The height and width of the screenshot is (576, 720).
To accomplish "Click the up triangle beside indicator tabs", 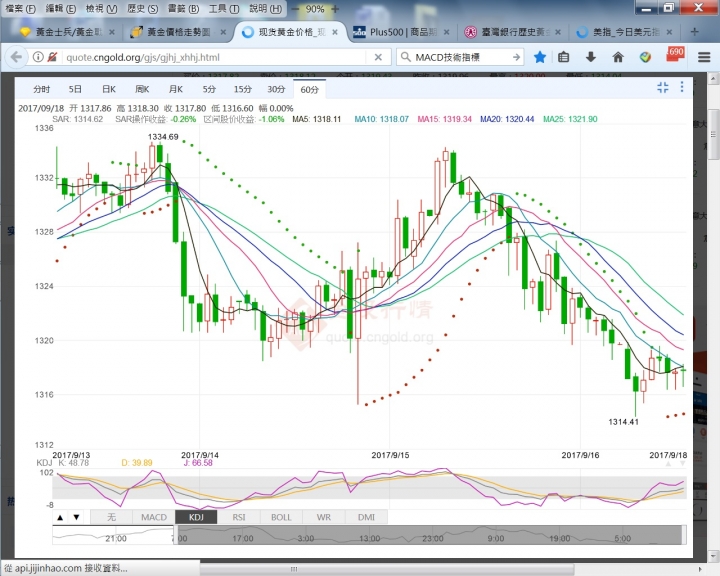I will (x=59, y=517).
